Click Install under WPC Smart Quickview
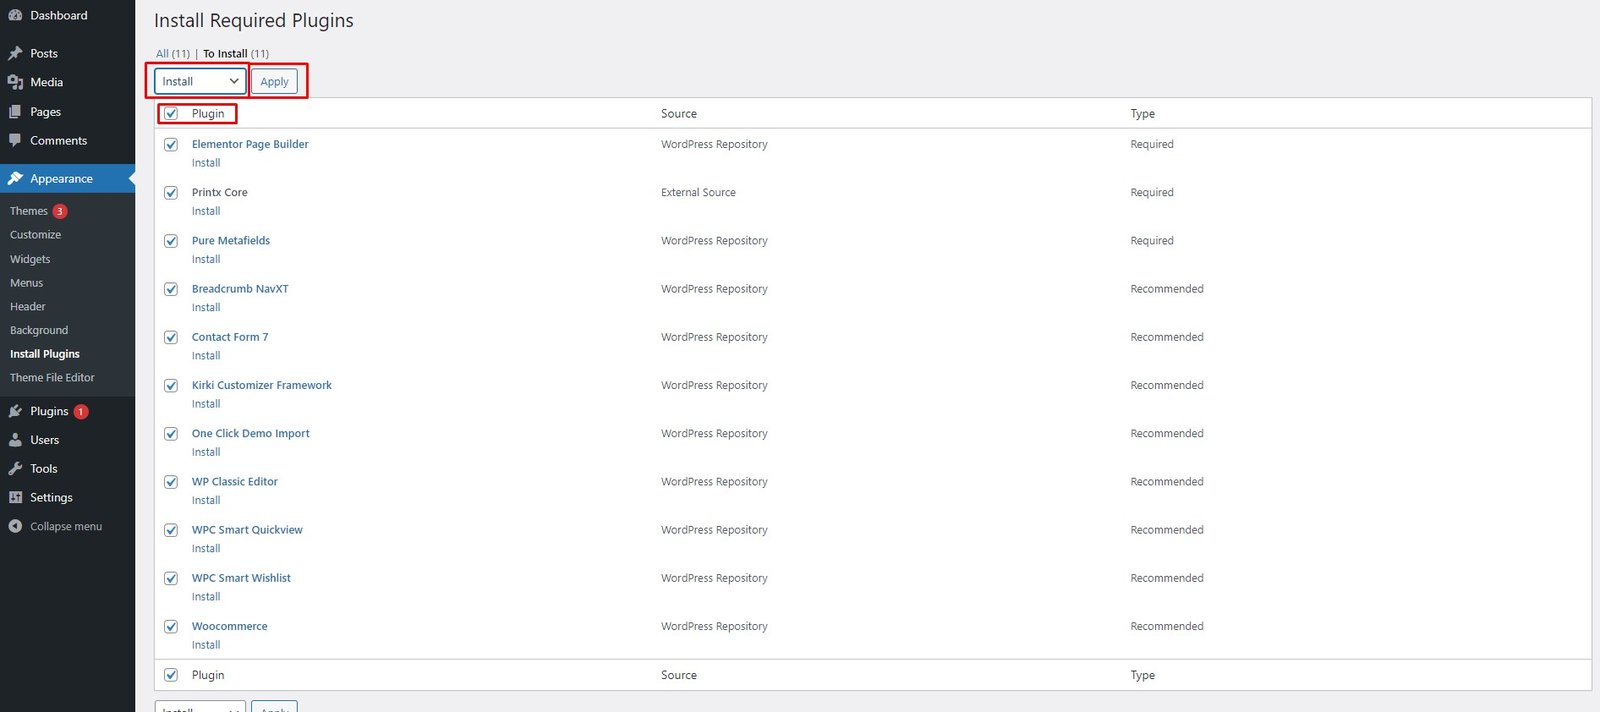 click(206, 549)
